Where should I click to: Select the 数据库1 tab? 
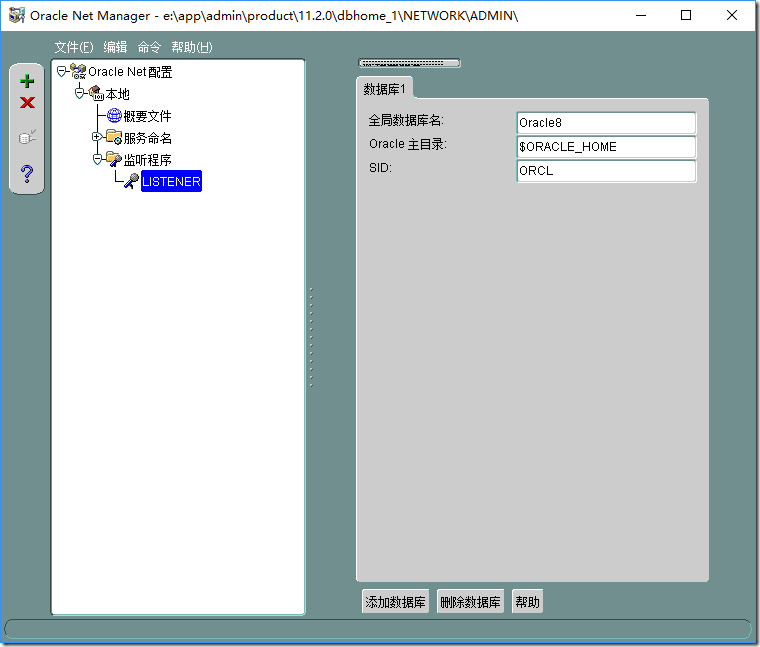click(x=384, y=89)
